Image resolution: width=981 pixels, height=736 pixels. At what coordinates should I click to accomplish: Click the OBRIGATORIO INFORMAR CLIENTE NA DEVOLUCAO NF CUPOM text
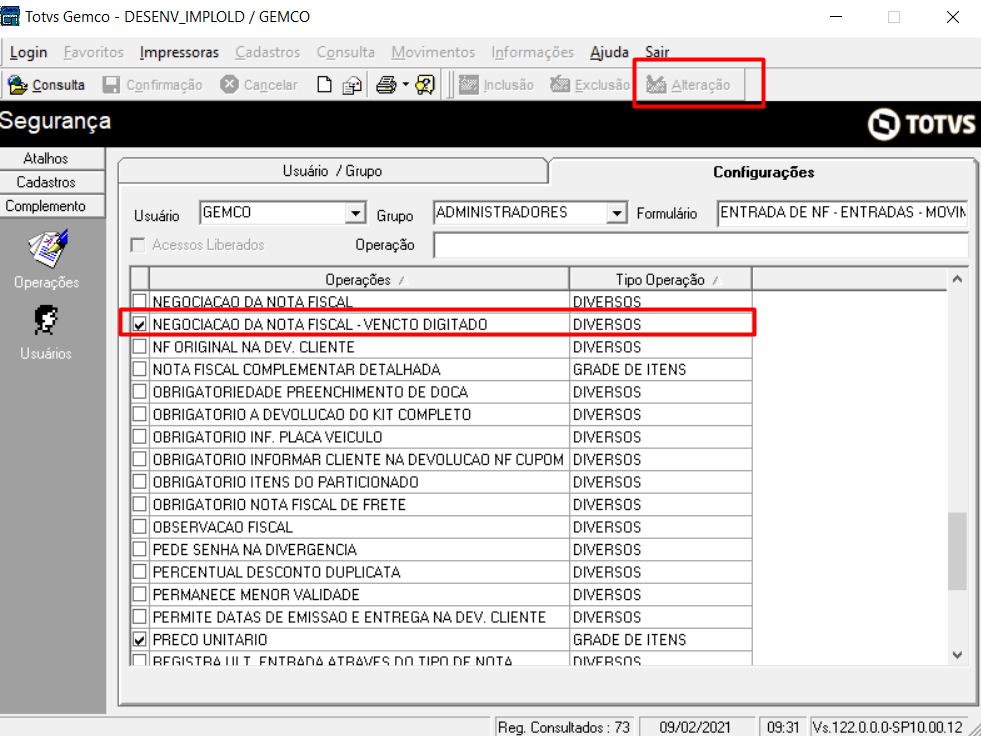click(358, 459)
